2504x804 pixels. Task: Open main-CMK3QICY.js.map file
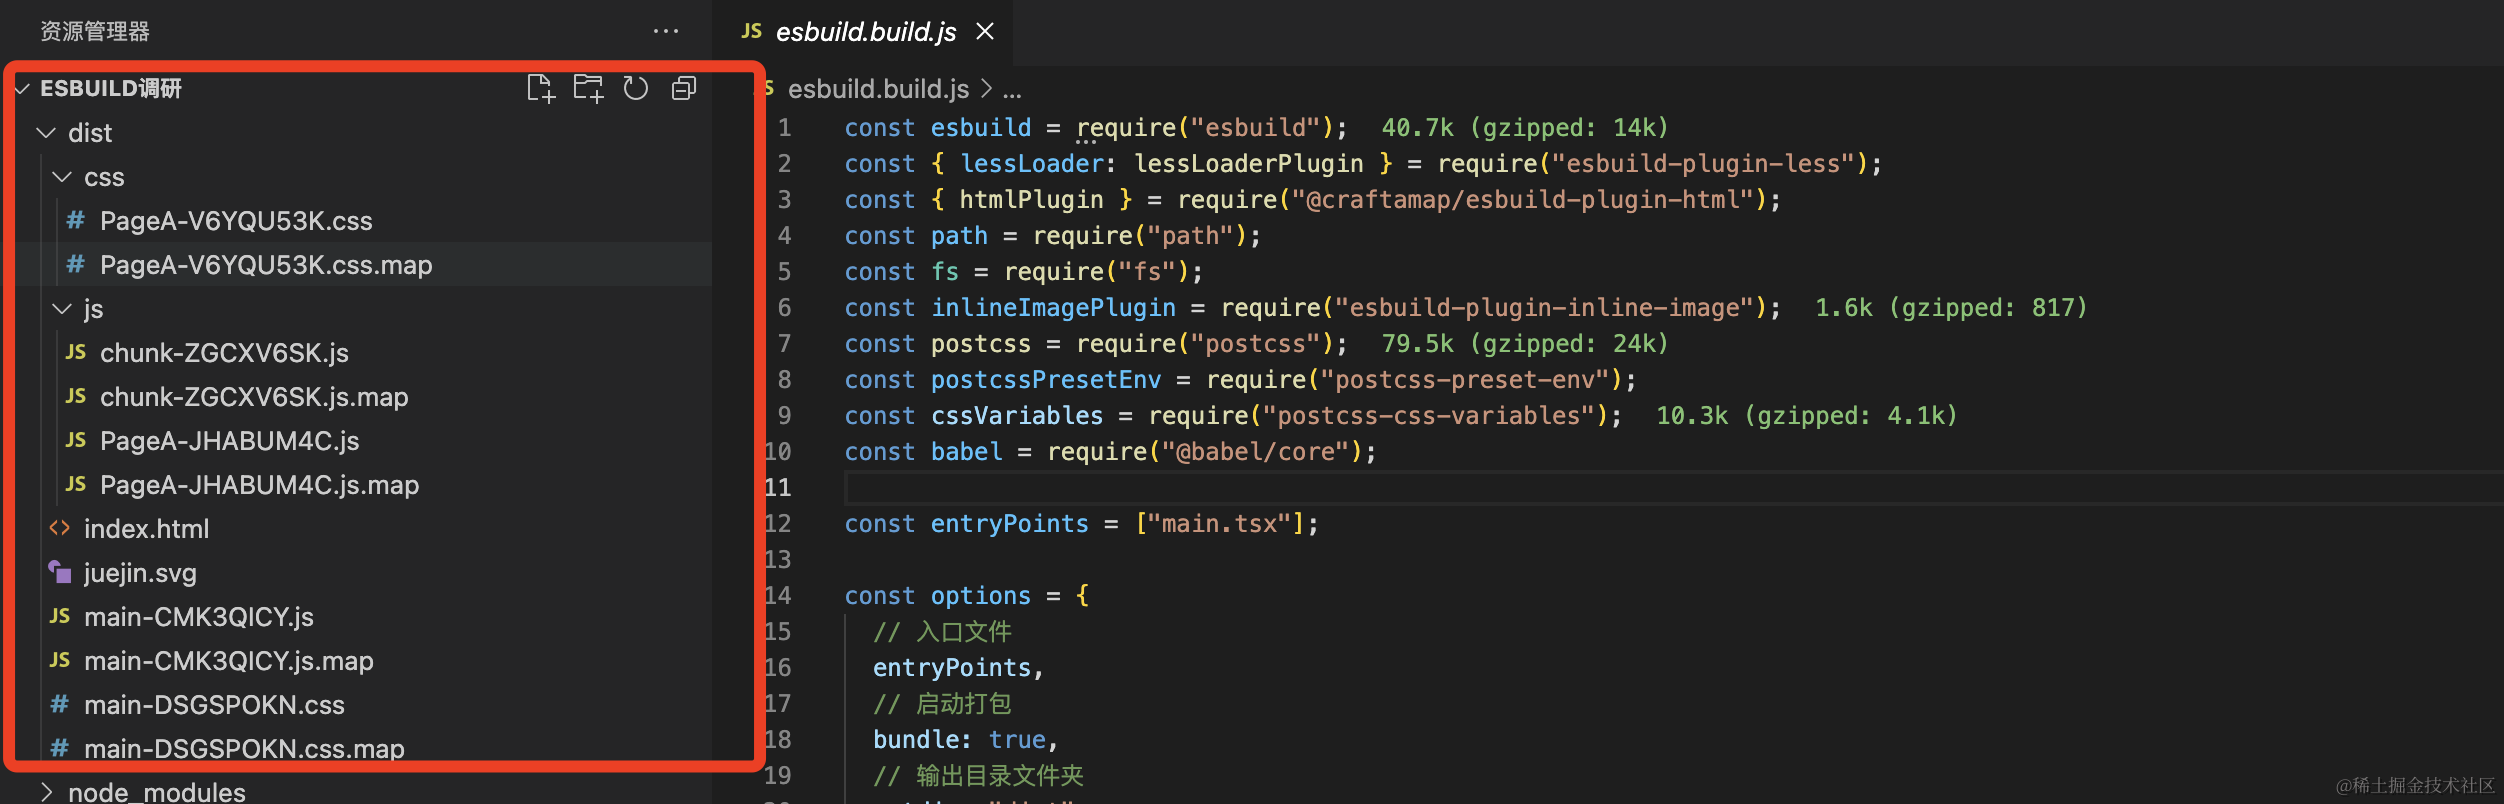(x=229, y=661)
